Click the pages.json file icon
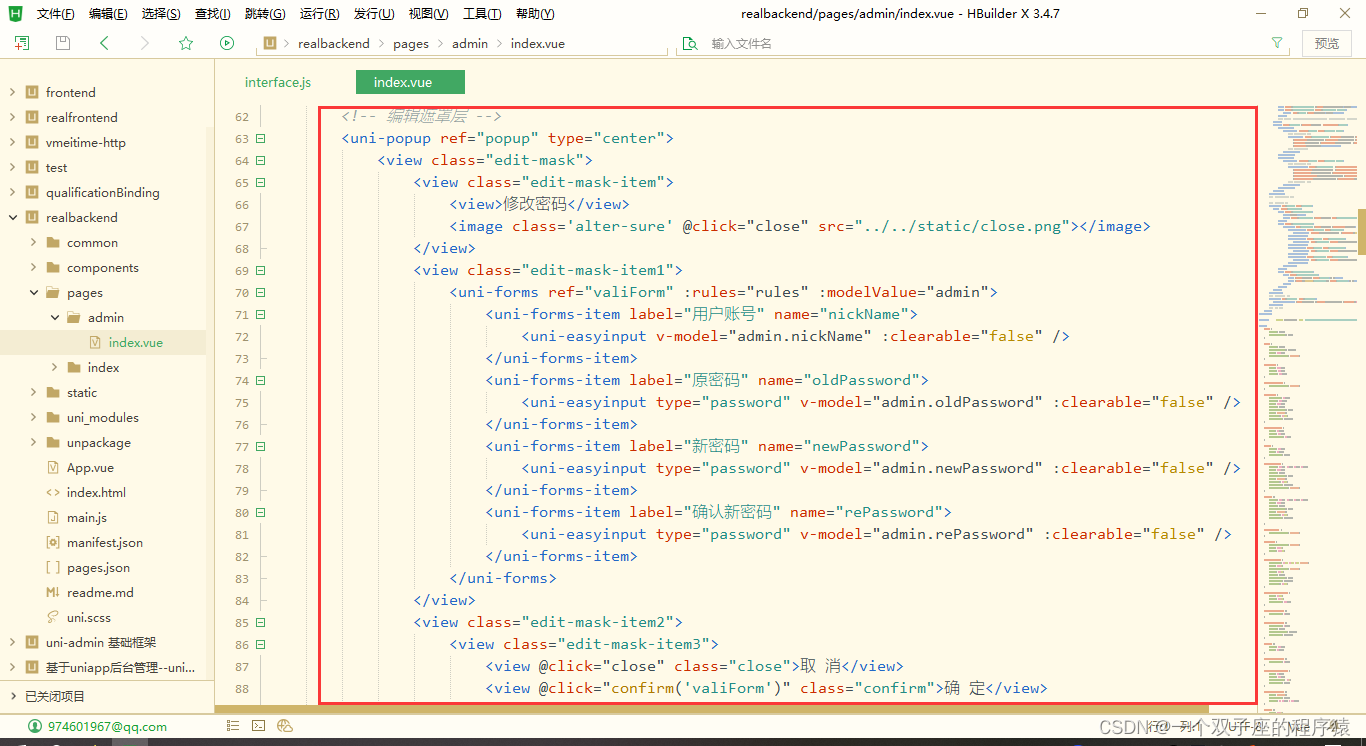The width and height of the screenshot is (1366, 746). 53,567
